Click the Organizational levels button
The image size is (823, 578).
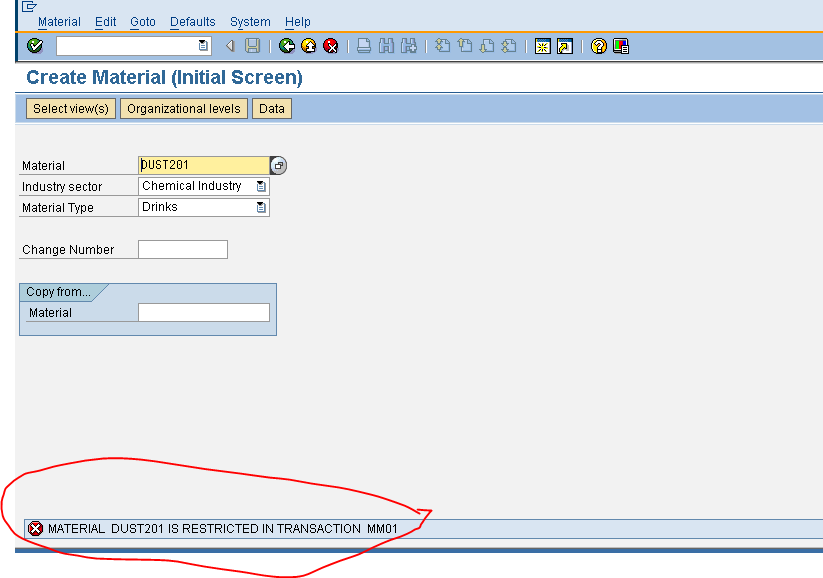pyautogui.click(x=183, y=108)
